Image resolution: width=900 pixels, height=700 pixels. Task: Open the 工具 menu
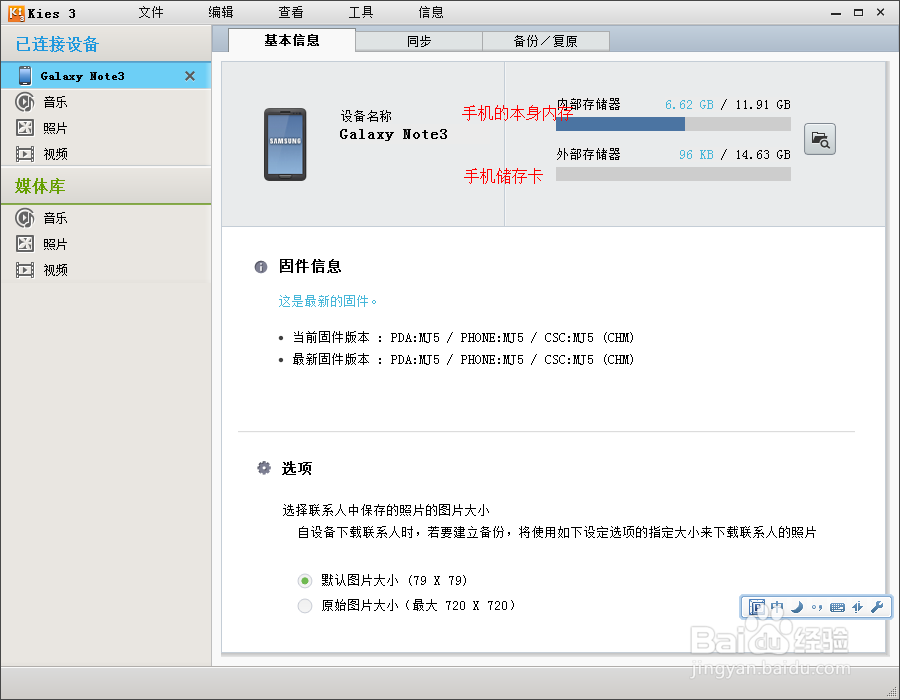pyautogui.click(x=361, y=12)
